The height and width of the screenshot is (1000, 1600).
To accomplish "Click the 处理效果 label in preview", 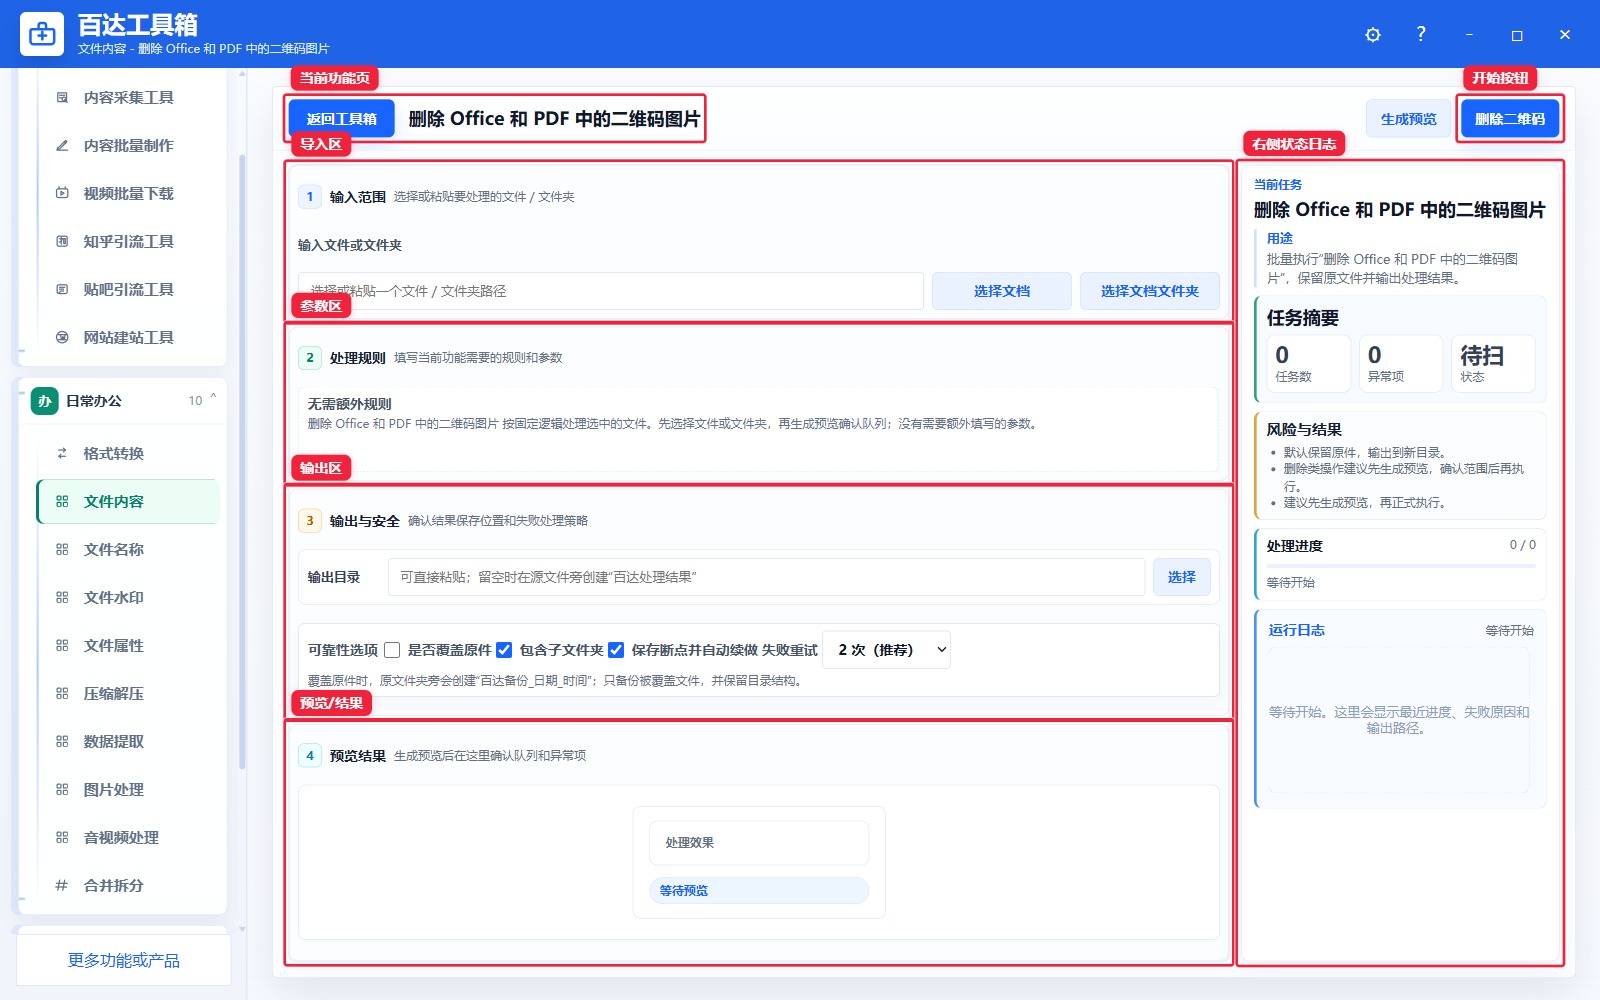I will [690, 843].
